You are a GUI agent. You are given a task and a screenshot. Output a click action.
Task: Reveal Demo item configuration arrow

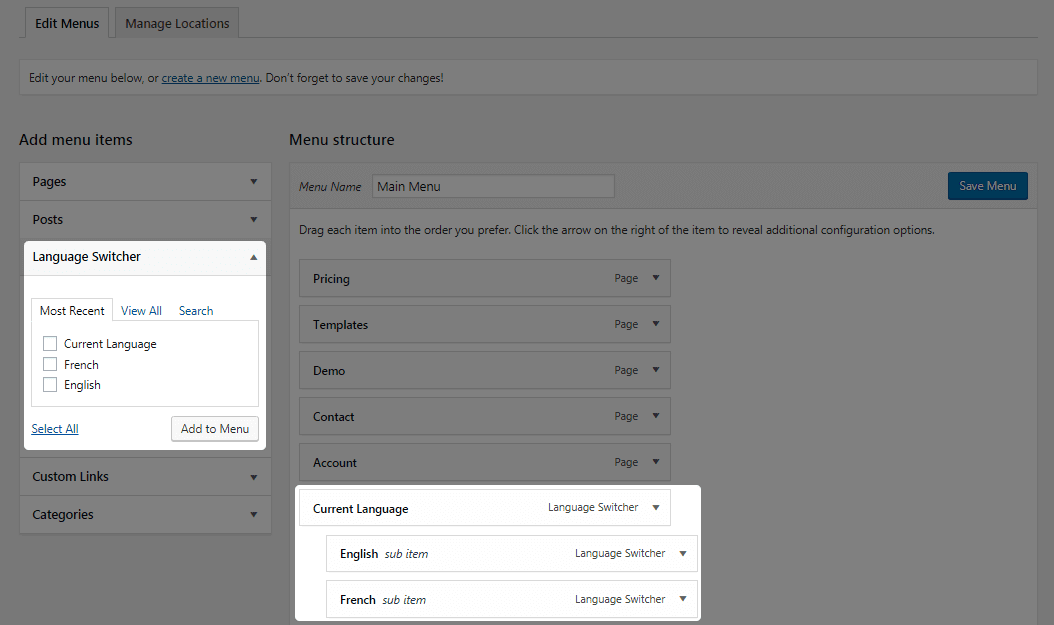coord(656,370)
